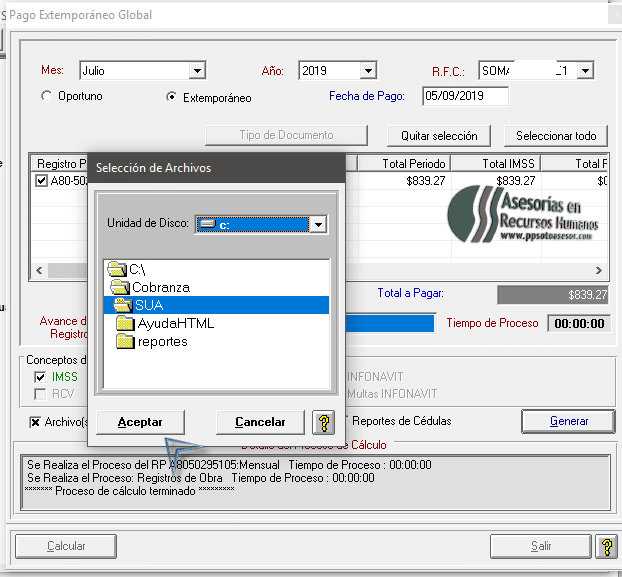Uncheck the A80 registro patronal row checkbox

[41, 181]
